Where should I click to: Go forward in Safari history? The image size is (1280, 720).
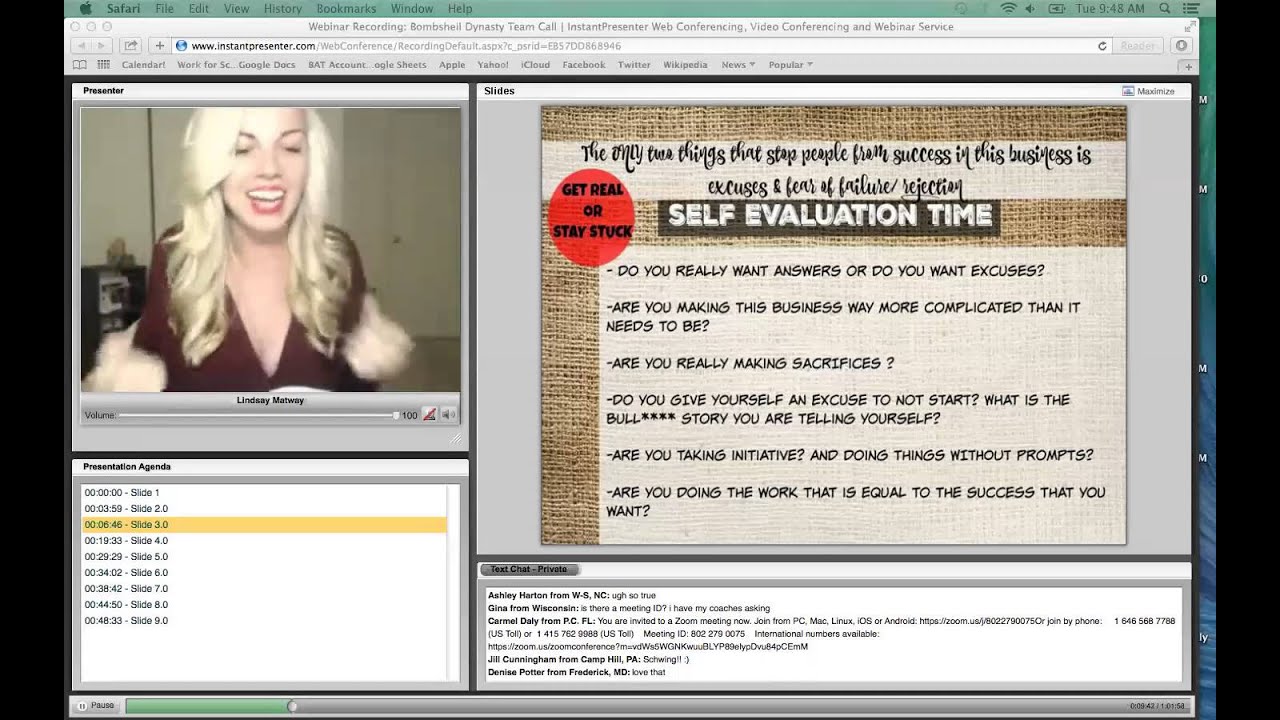(x=103, y=46)
